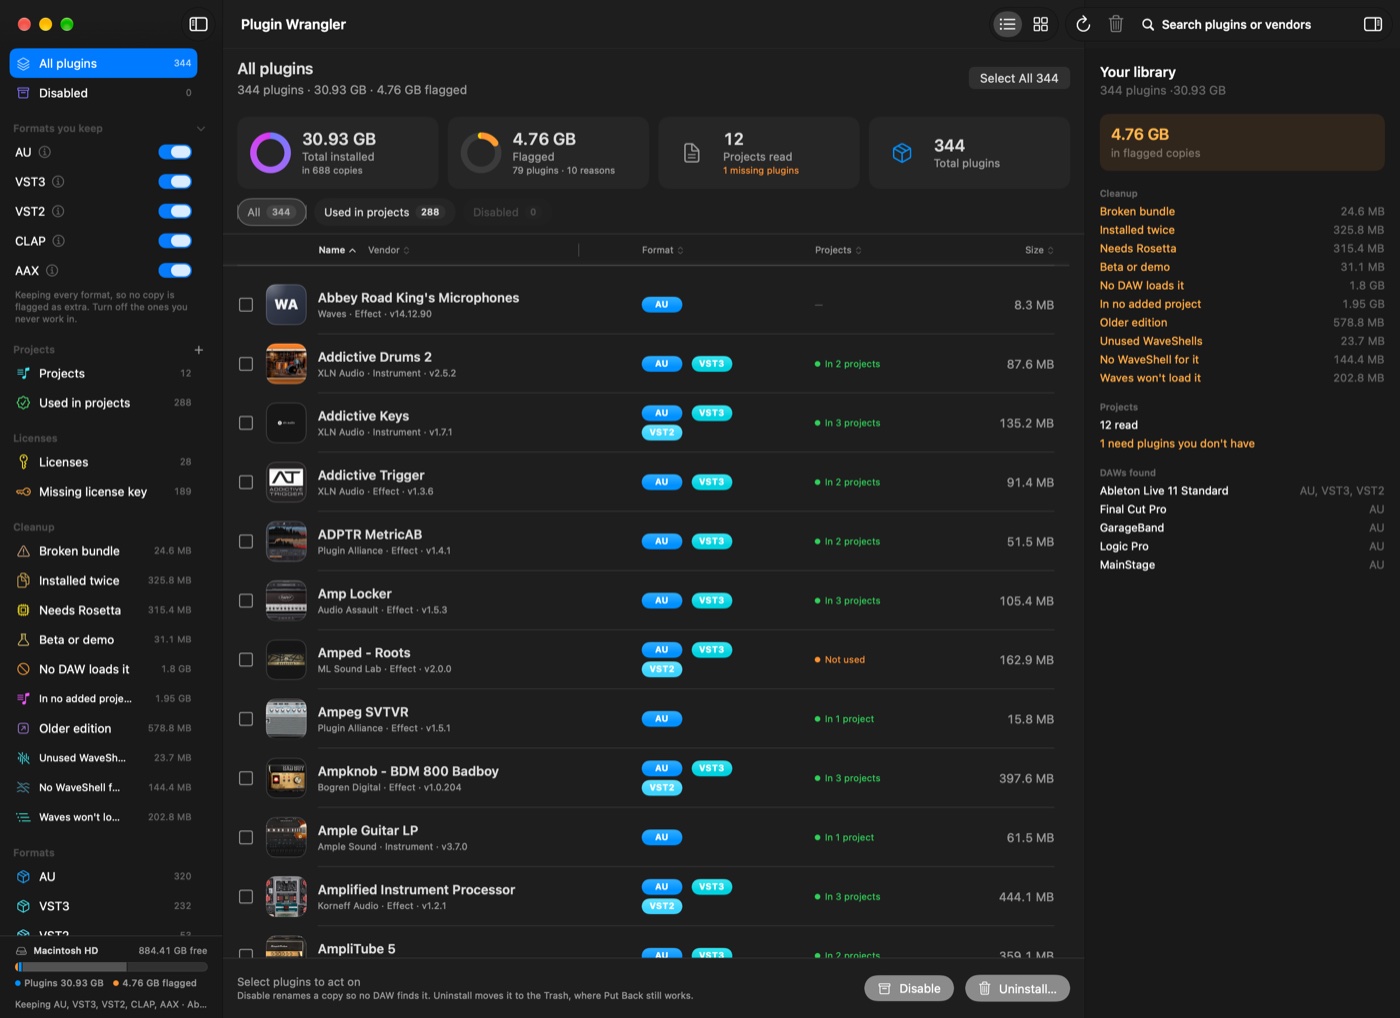Click the Abbey Road WA plugin icon

286,305
